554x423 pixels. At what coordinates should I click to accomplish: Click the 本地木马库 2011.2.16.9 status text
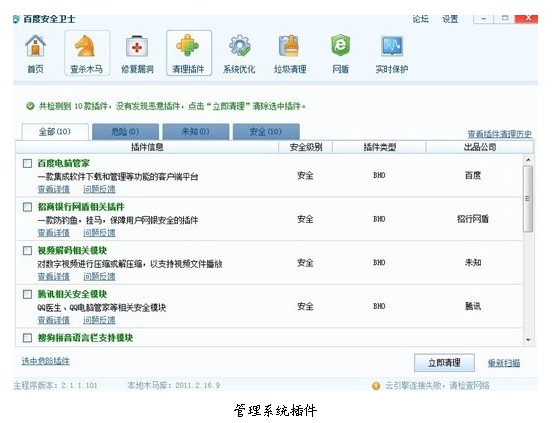coord(173,386)
